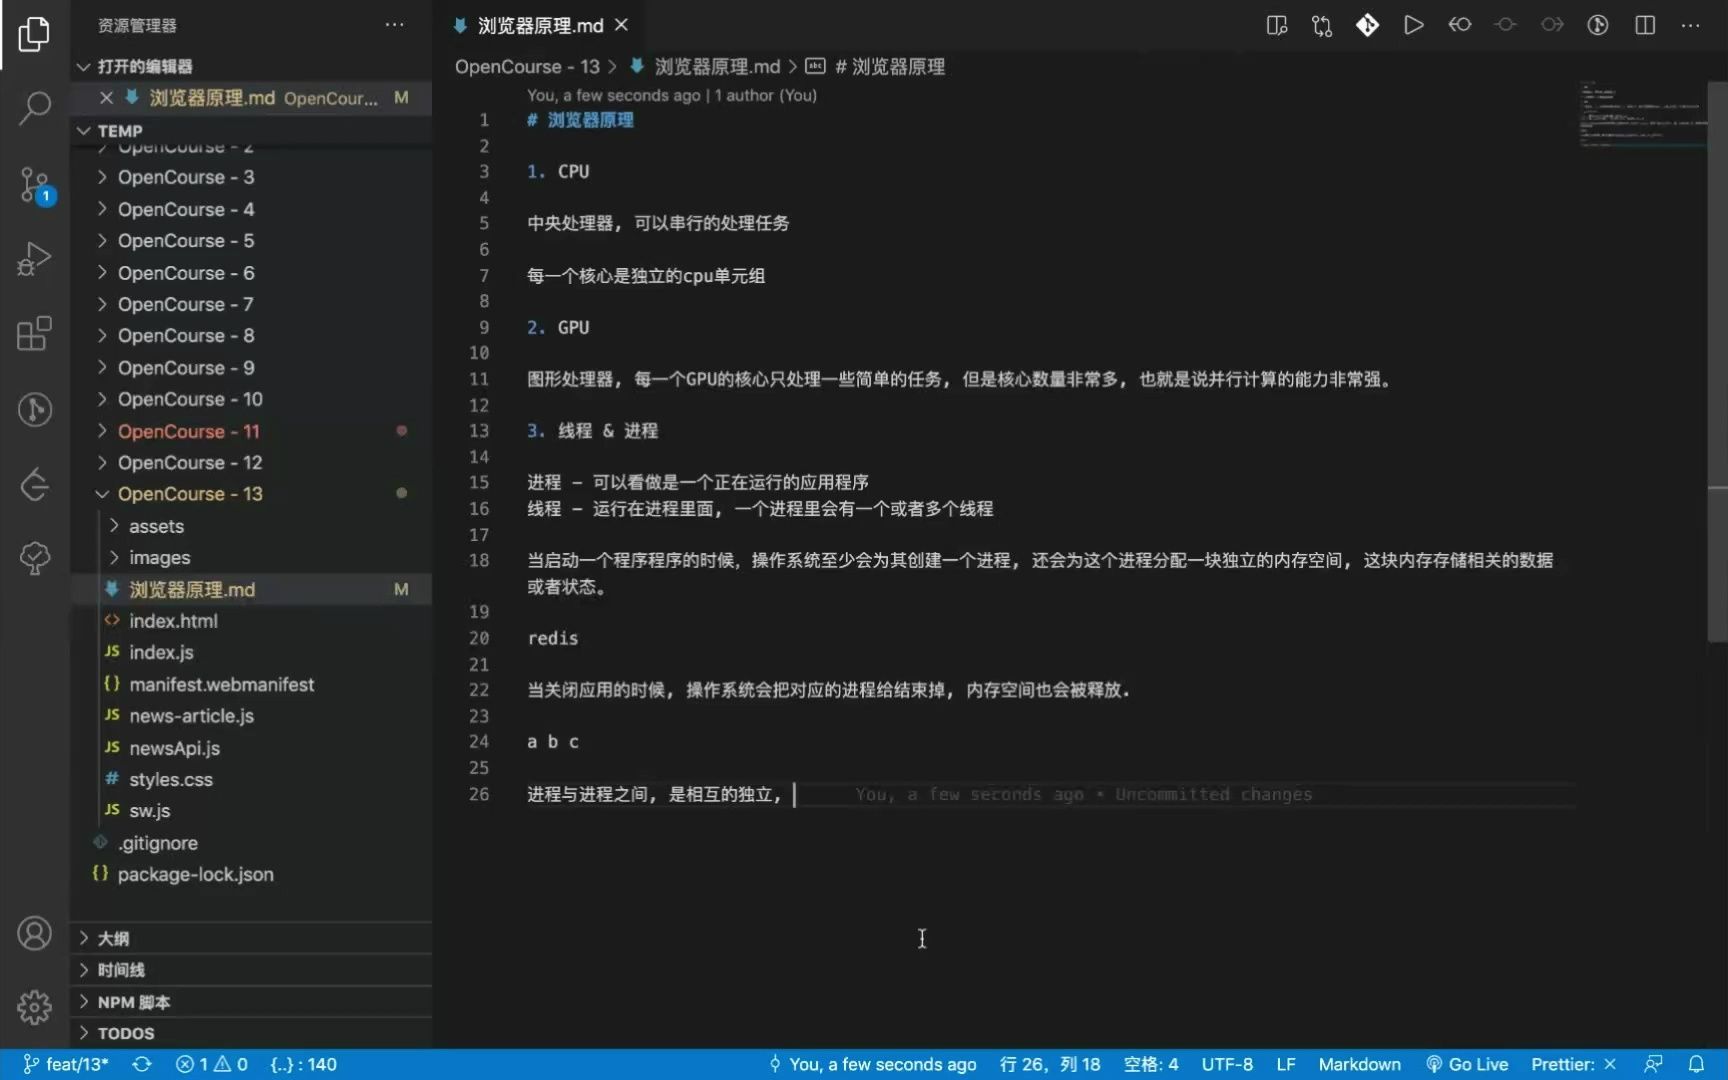
Task: Expand the OpenCourse - 11 folder
Action: click(250, 431)
